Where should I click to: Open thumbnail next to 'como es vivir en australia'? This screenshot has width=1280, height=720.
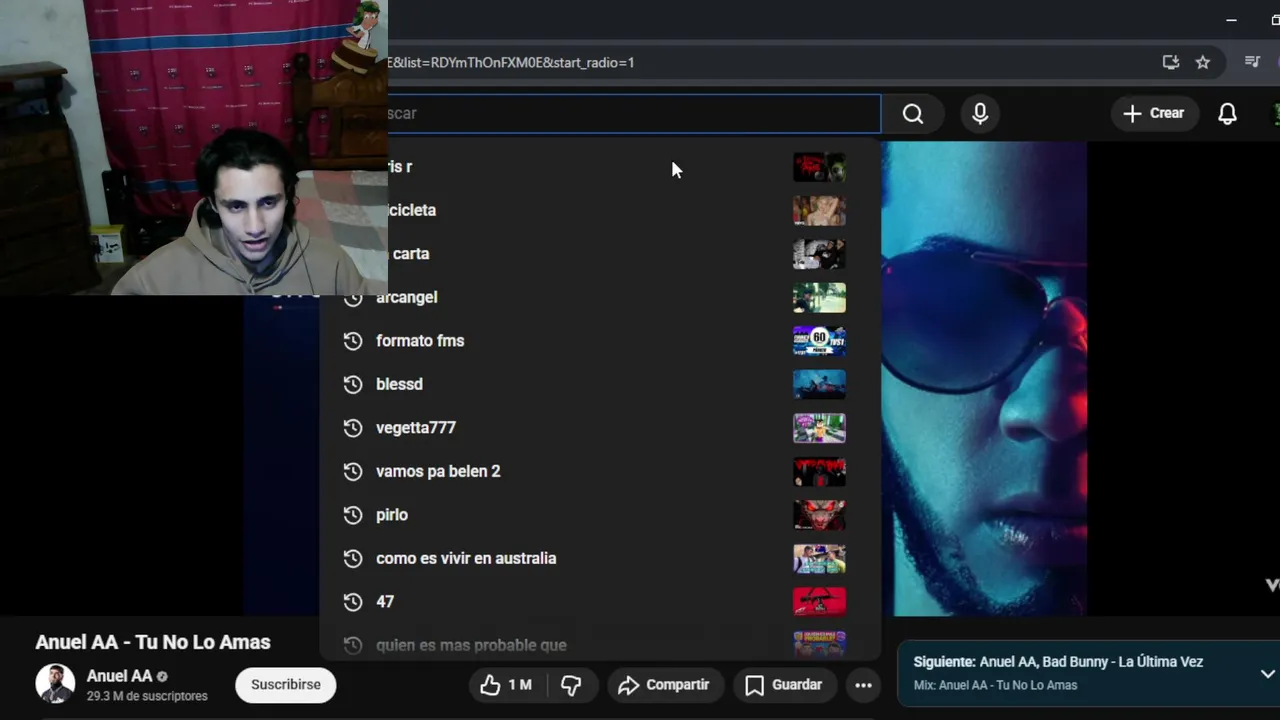[x=819, y=559]
